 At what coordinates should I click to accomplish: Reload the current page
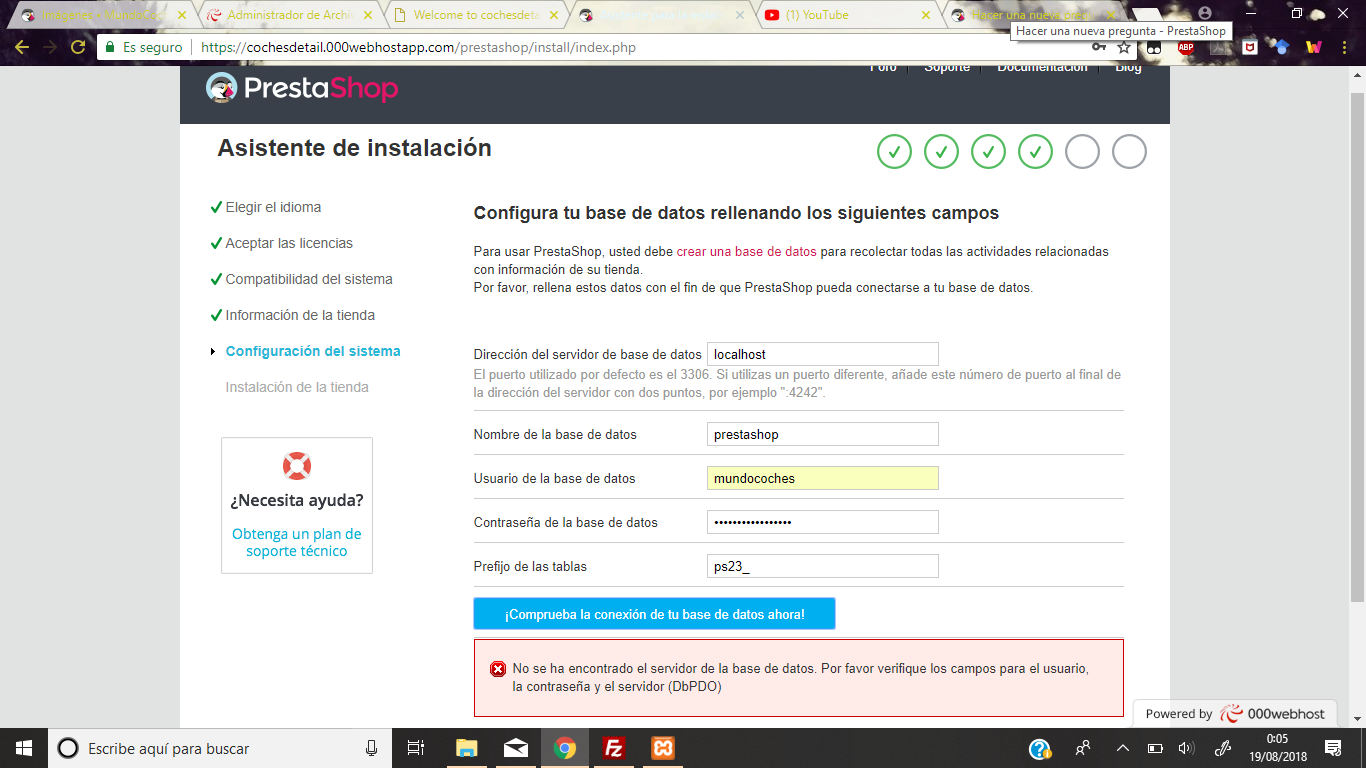[78, 47]
